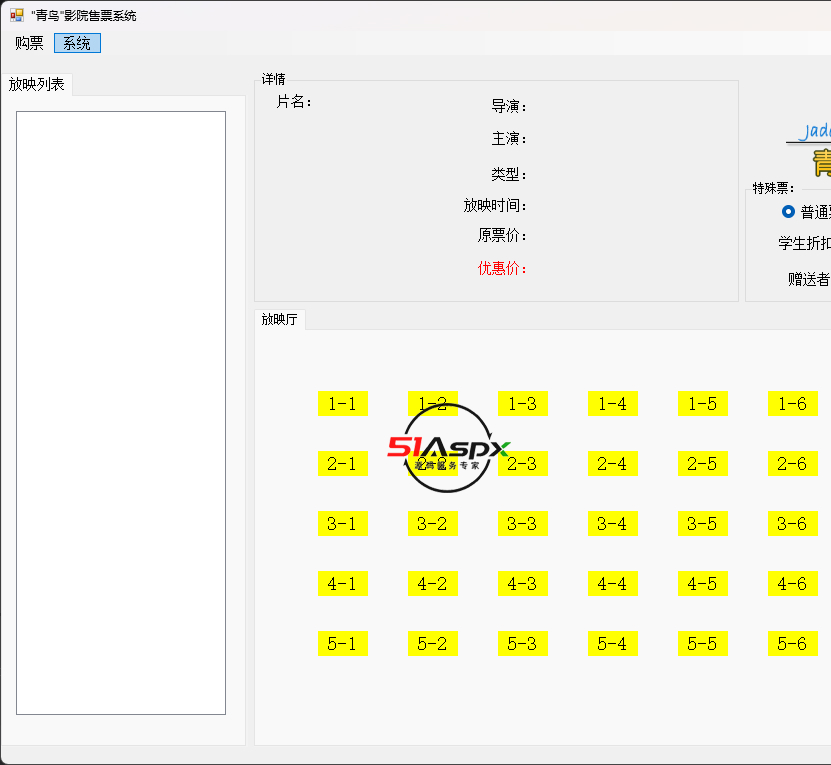Image resolution: width=831 pixels, height=765 pixels.
Task: Select seat 5-5
Action: pyautogui.click(x=703, y=643)
